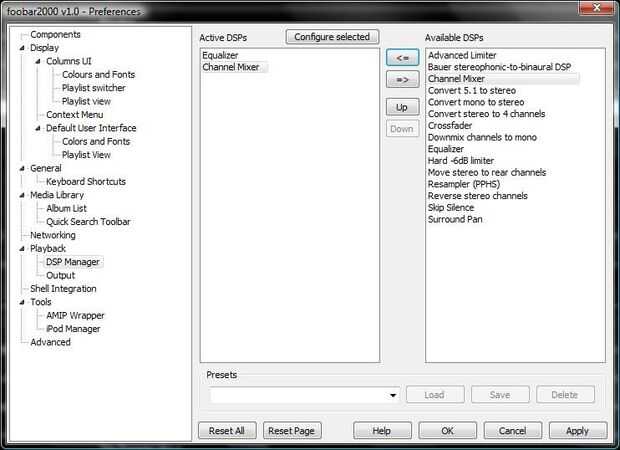This screenshot has width=620, height=450.
Task: Apply the preference changes
Action: (x=578, y=431)
